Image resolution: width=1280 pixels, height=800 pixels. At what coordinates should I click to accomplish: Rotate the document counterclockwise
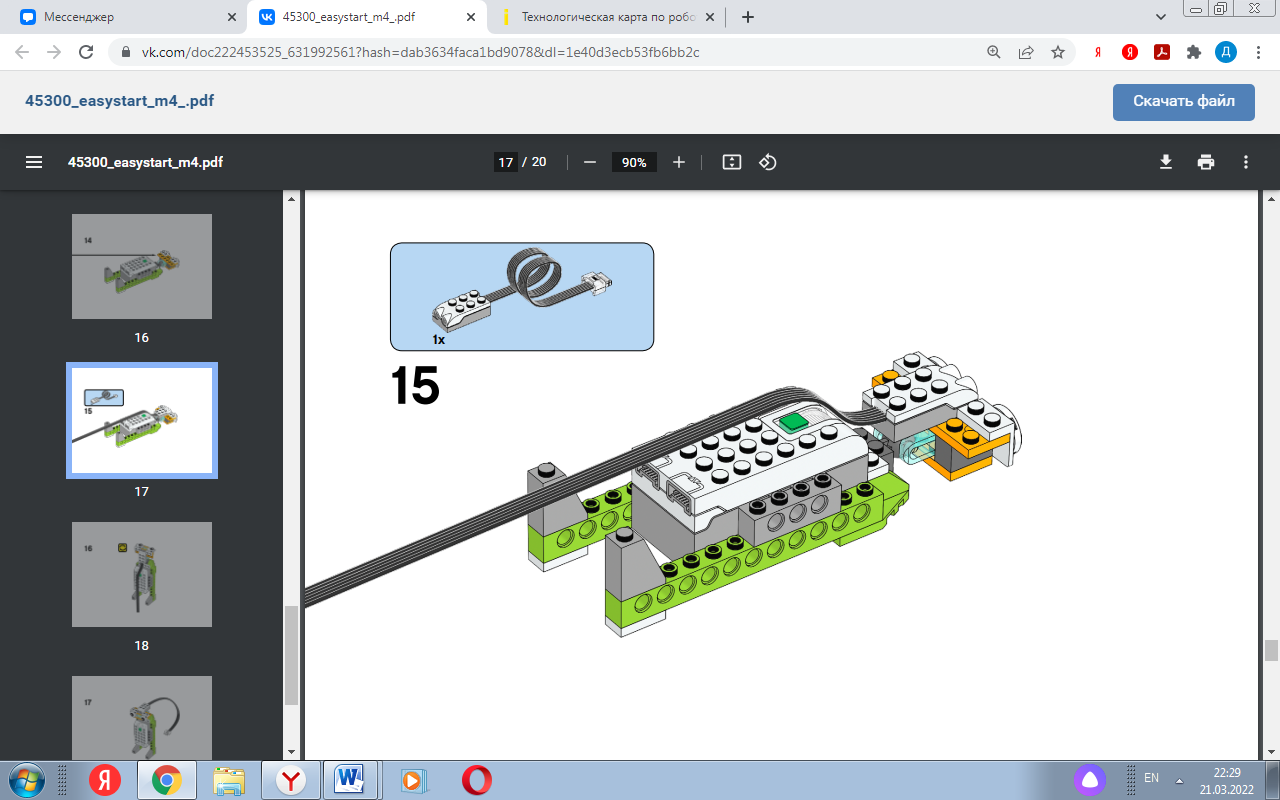point(768,162)
